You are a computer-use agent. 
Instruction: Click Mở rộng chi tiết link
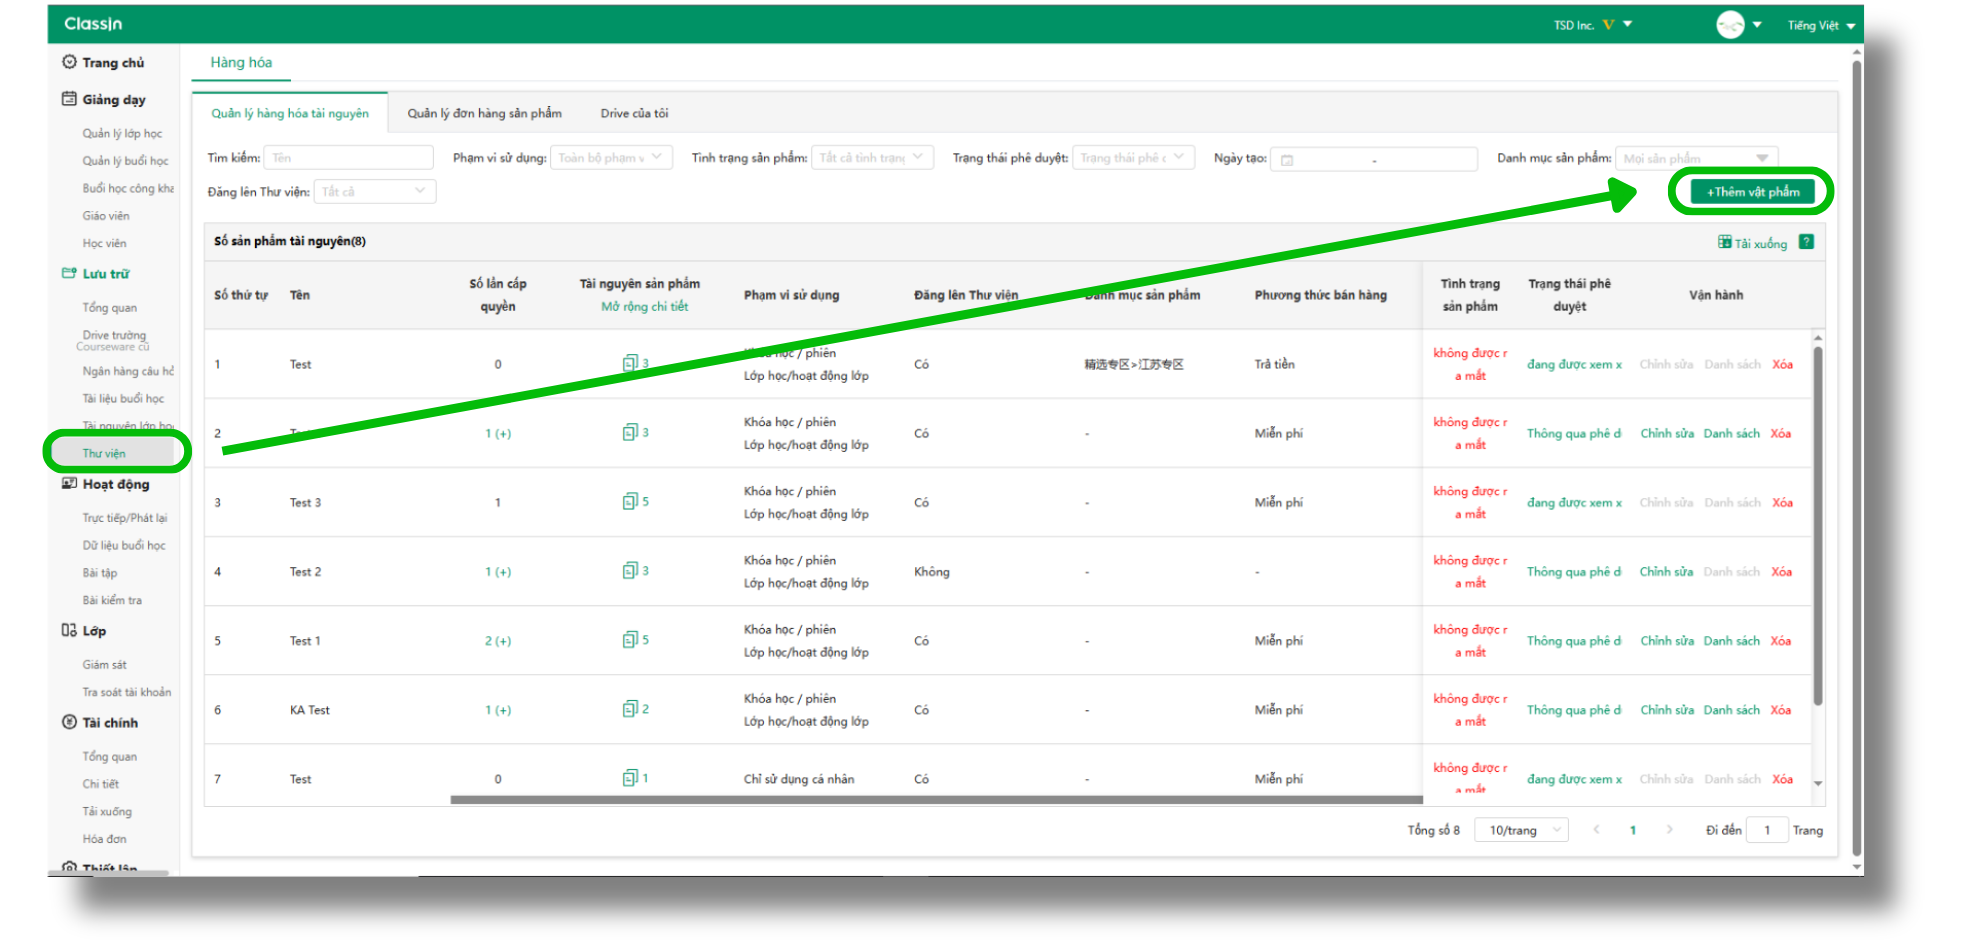pos(644,307)
